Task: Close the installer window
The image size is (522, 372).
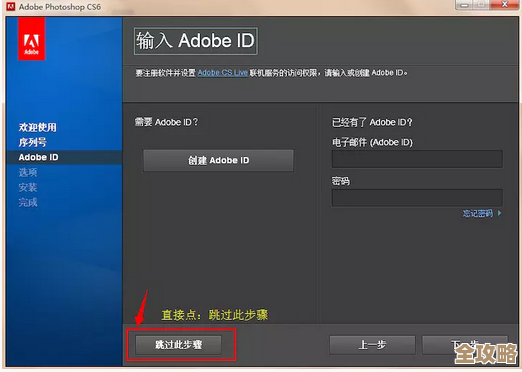Action: click(505, 5)
